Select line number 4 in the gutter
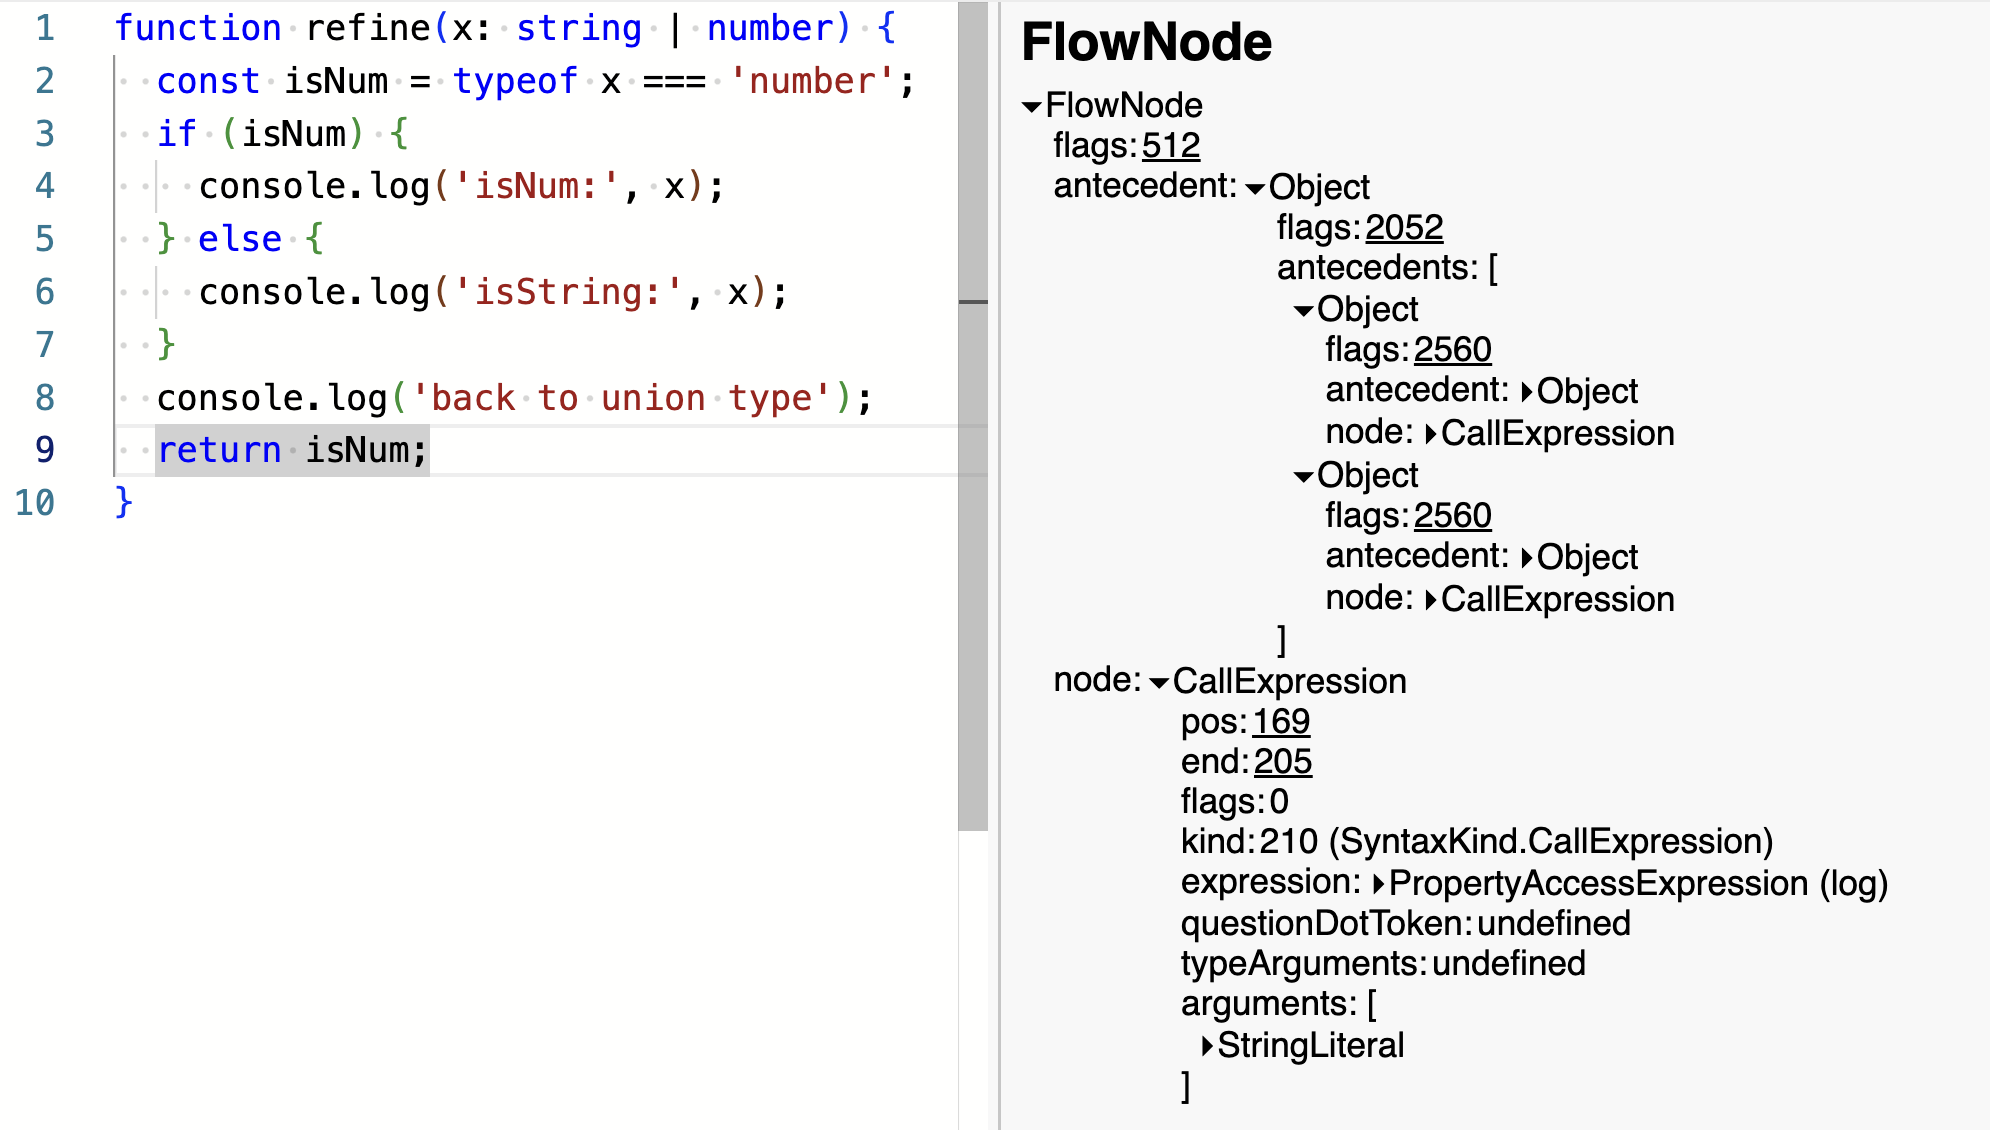1990x1130 pixels. click(45, 186)
